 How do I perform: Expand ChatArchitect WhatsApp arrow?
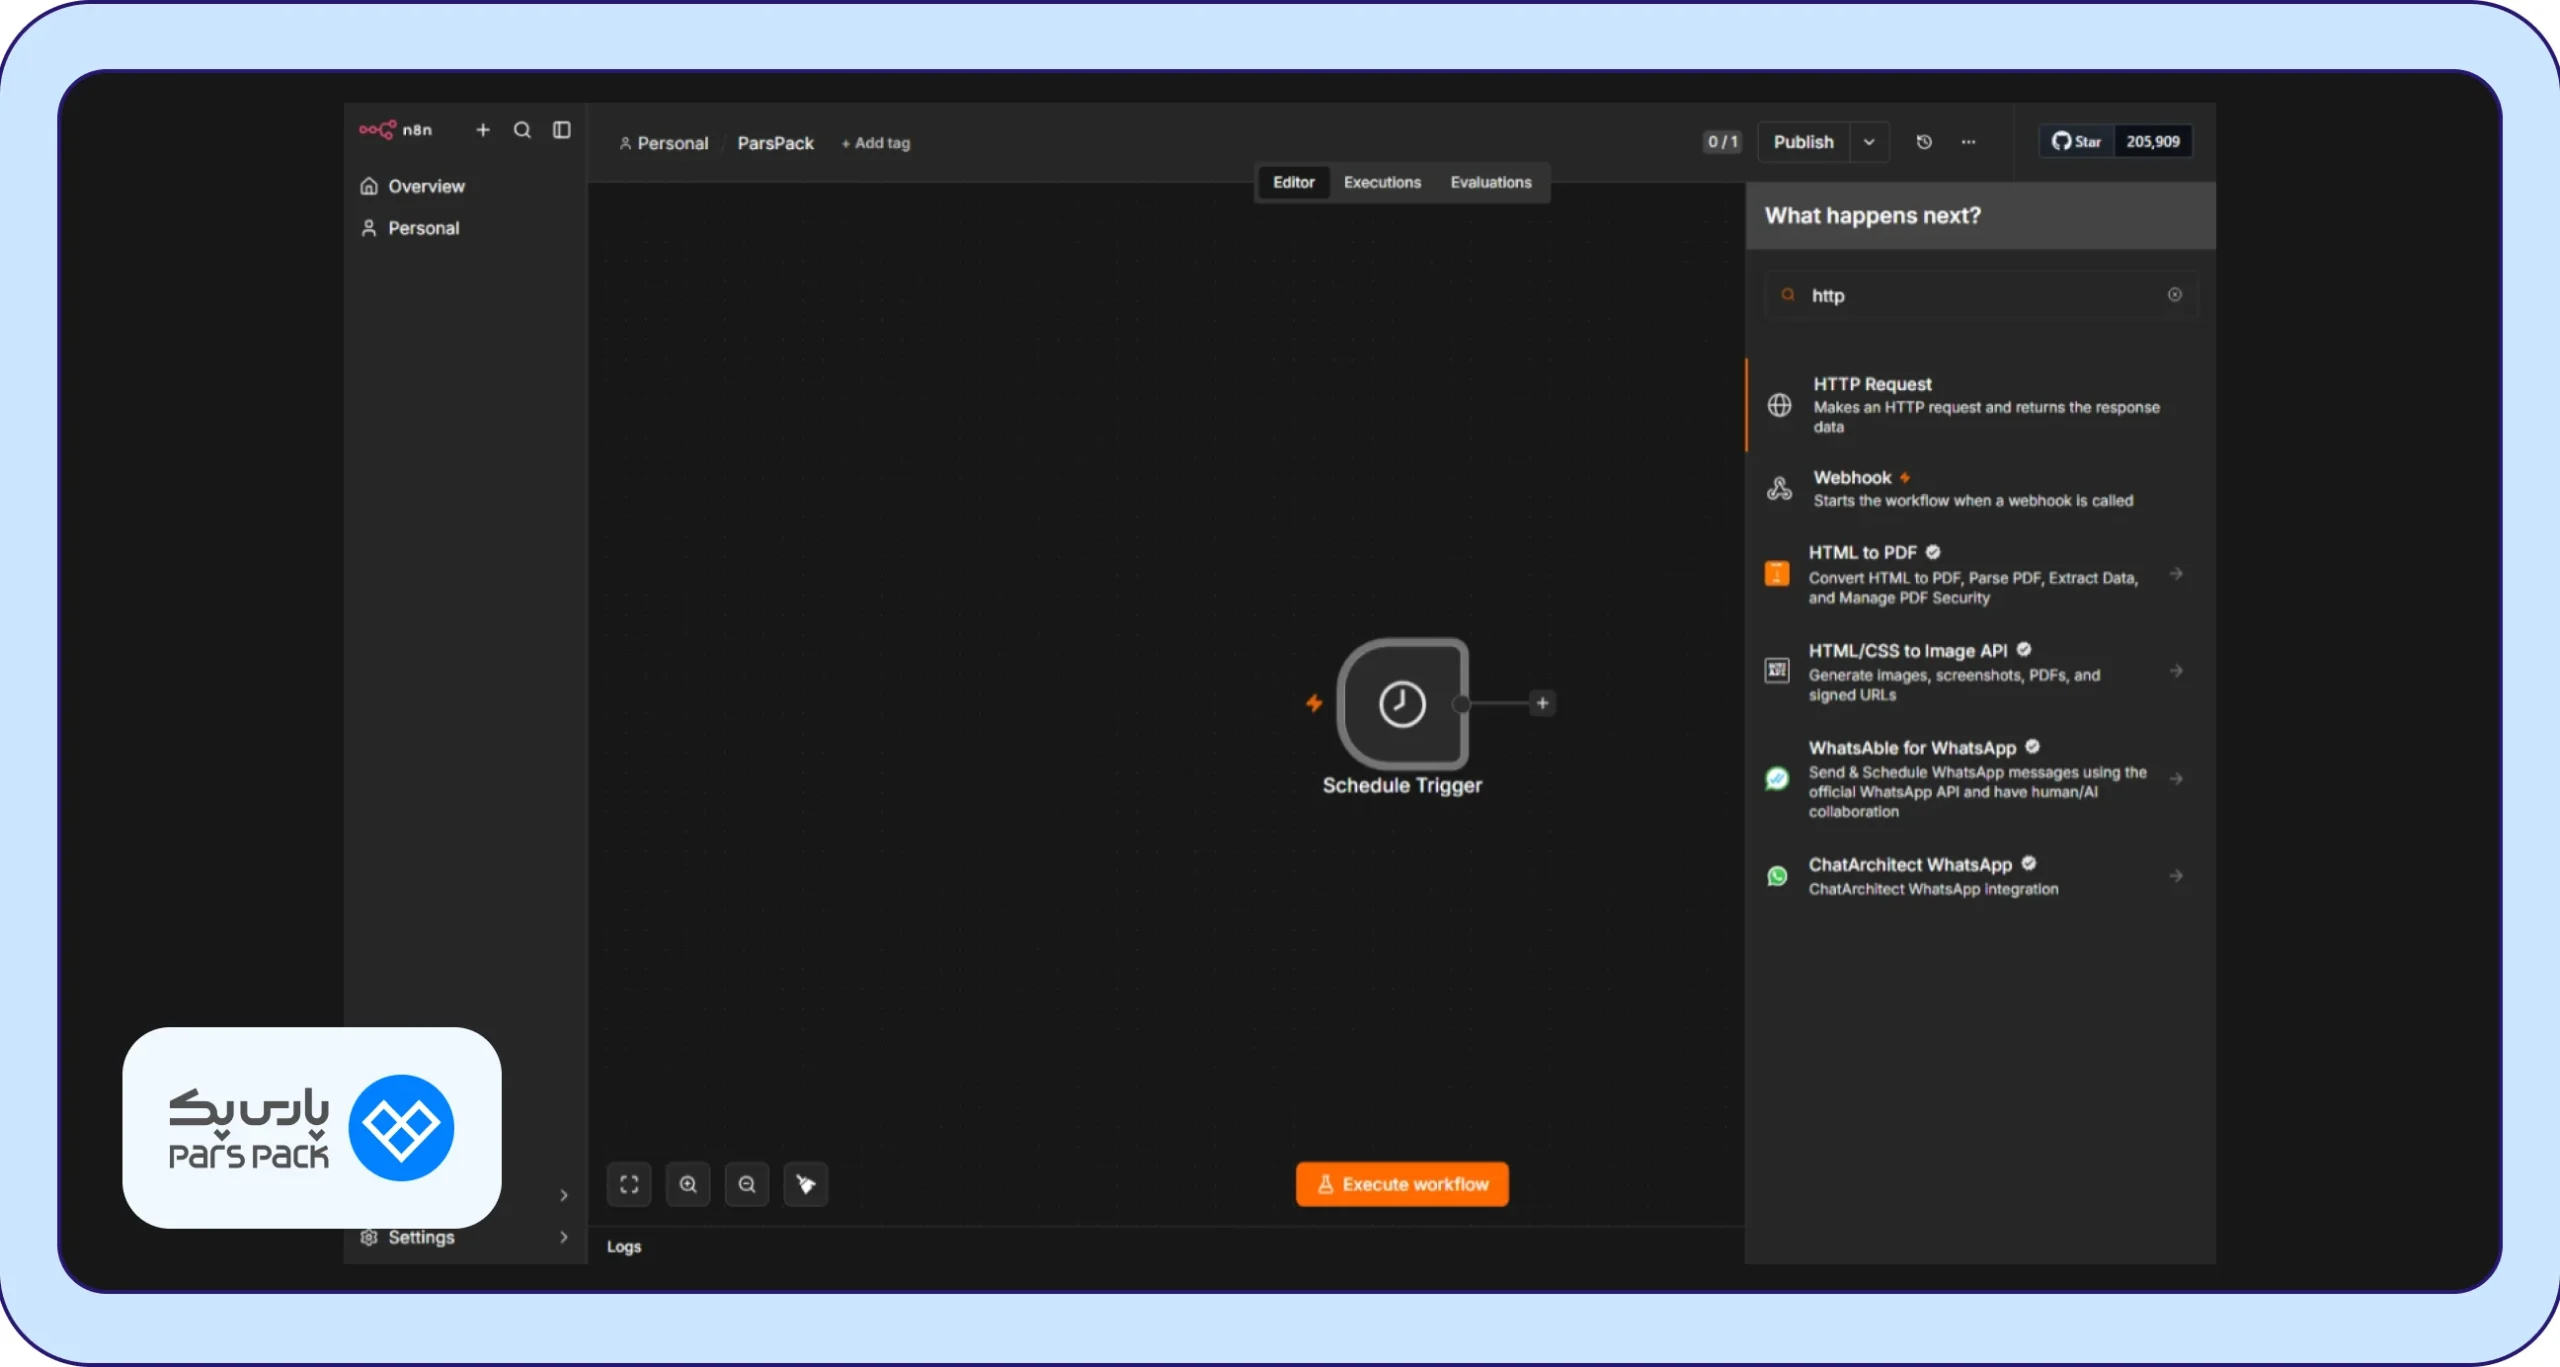coord(2176,876)
